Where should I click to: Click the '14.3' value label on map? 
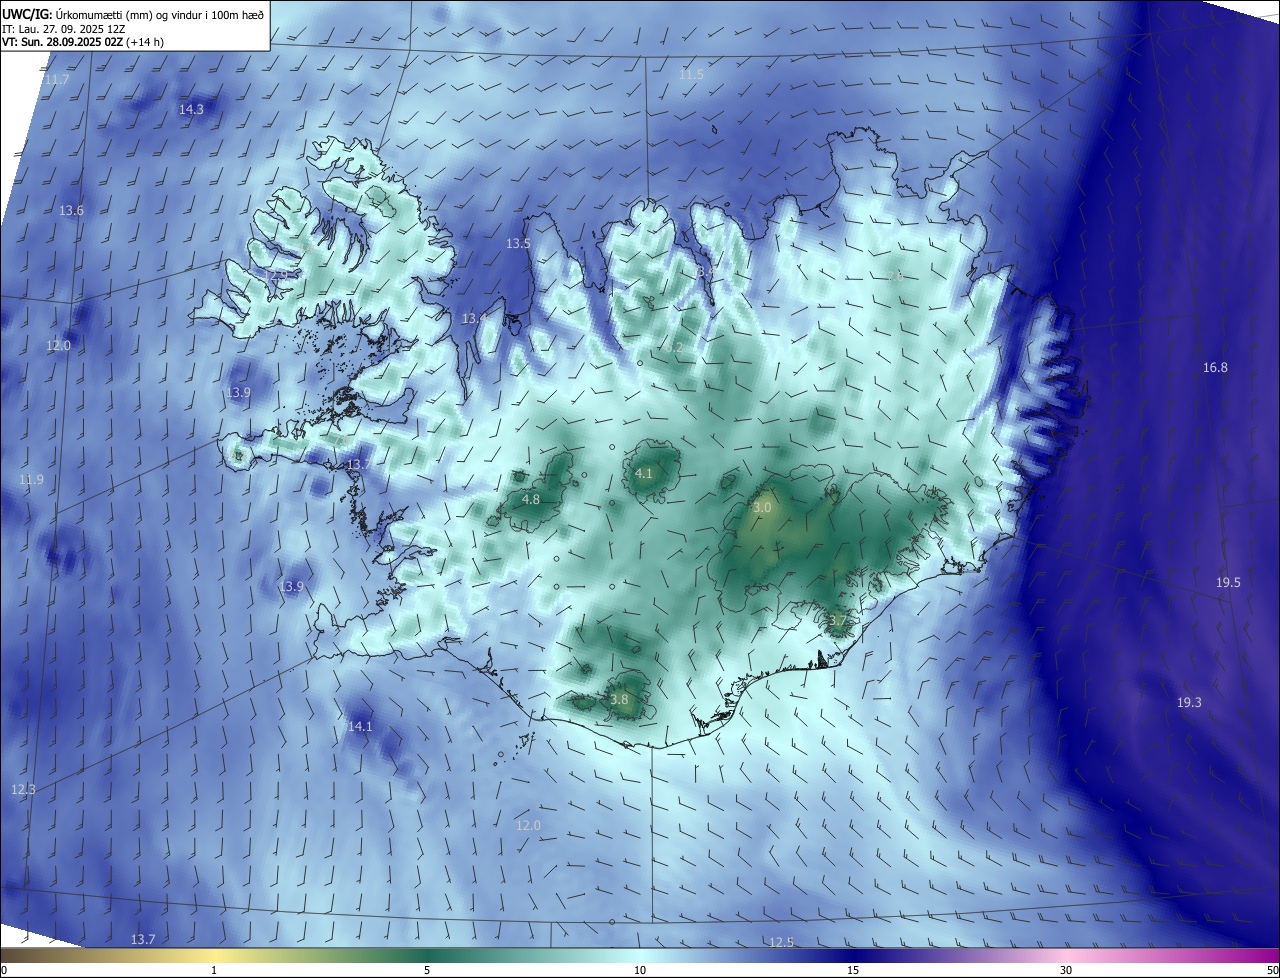(x=191, y=109)
